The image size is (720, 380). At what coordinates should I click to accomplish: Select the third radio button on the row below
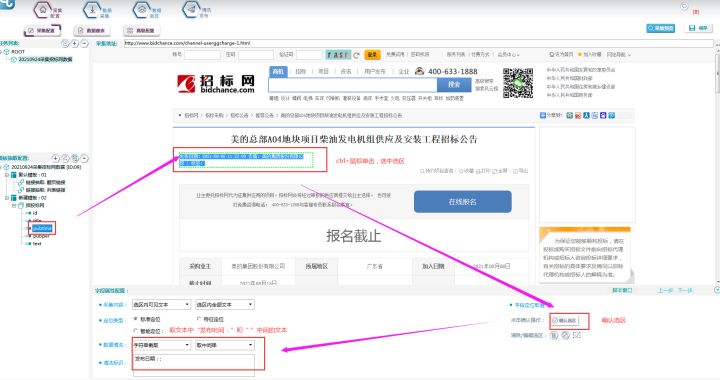pyautogui.click(x=135, y=330)
